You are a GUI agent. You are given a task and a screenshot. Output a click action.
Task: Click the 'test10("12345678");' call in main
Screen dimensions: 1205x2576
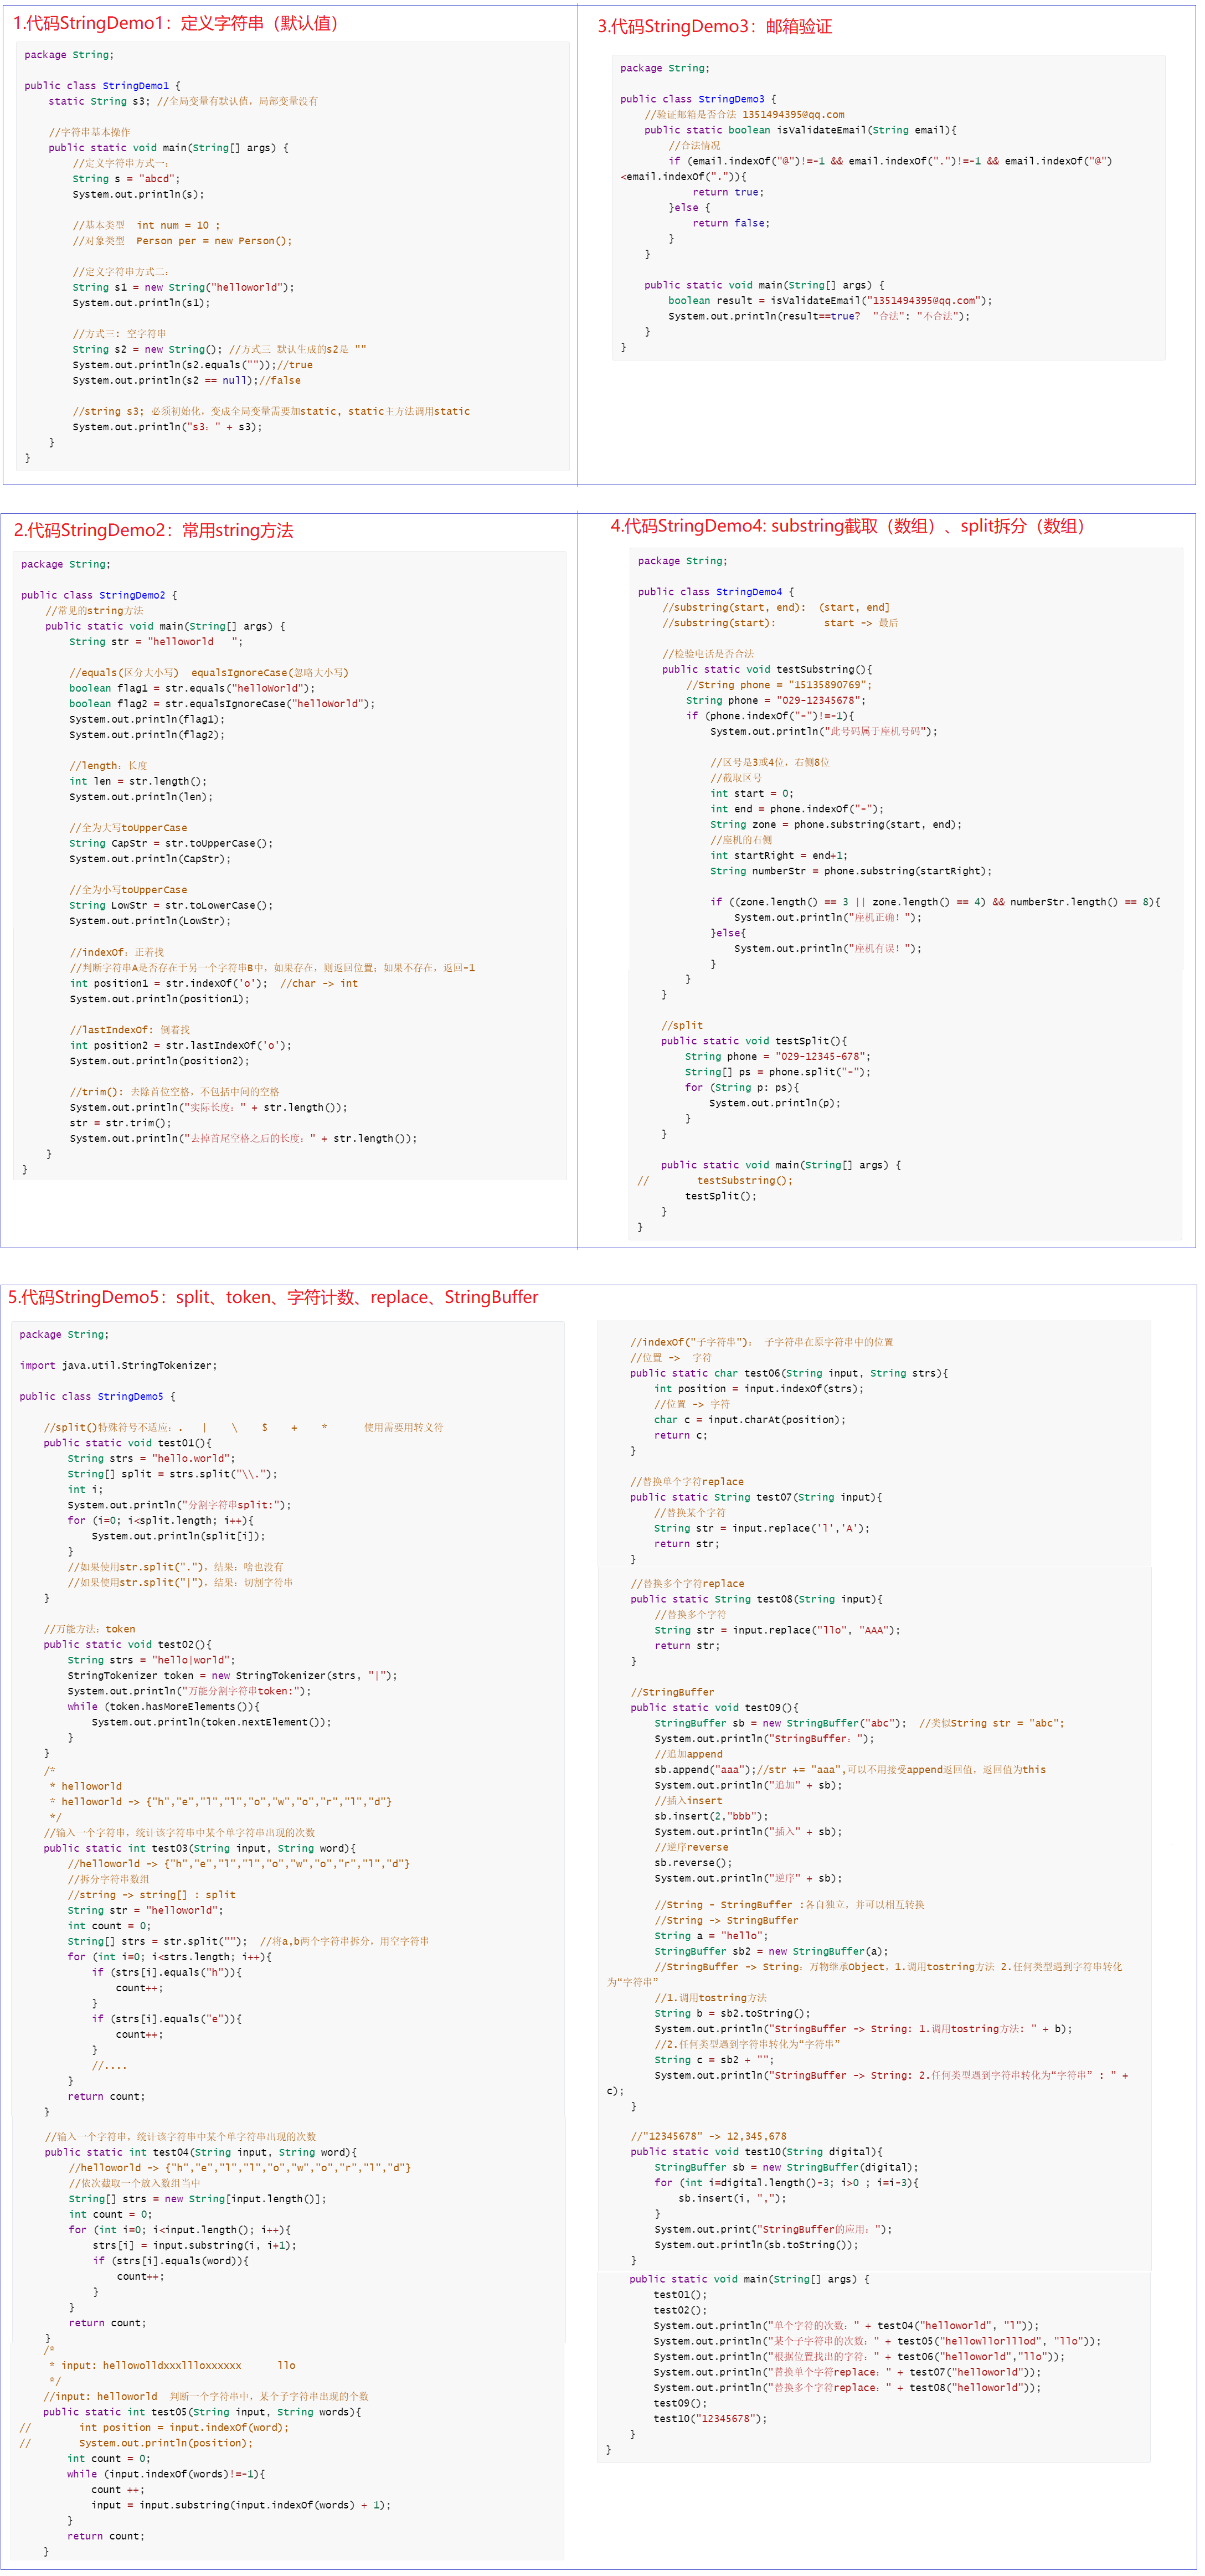point(709,2418)
